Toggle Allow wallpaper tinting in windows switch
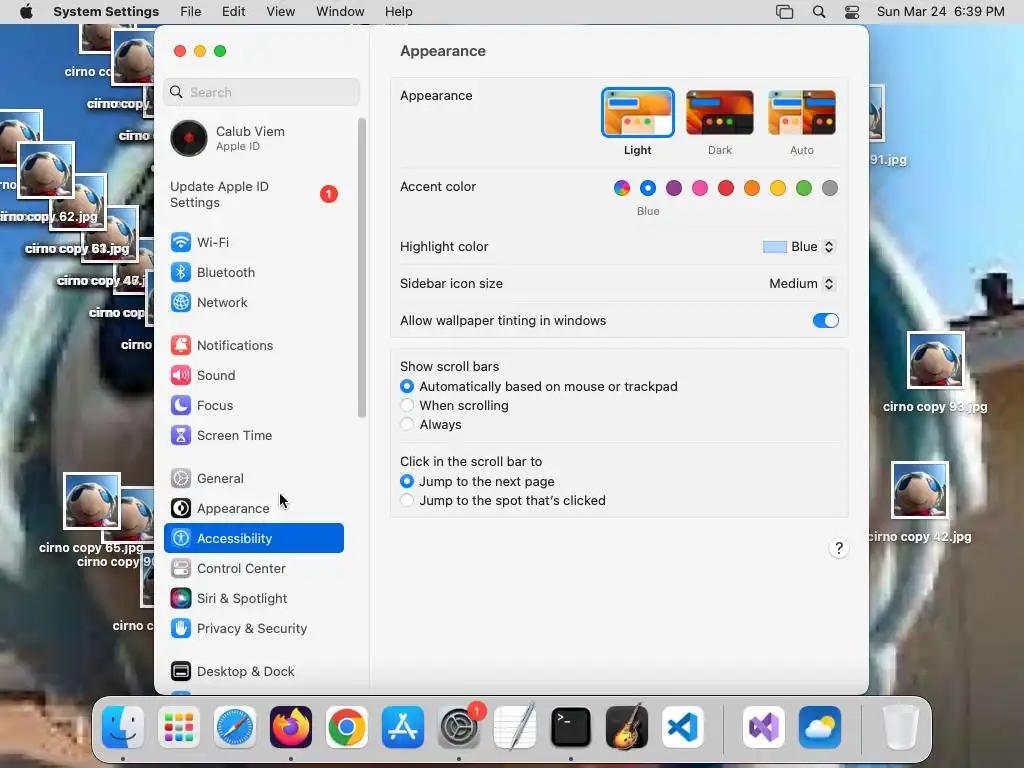1024x768 pixels. (x=825, y=321)
